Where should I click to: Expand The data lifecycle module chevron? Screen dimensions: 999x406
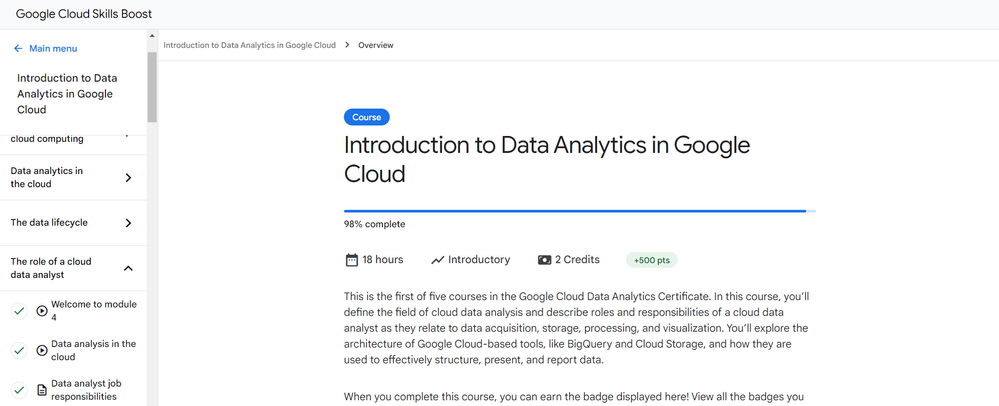coord(128,223)
